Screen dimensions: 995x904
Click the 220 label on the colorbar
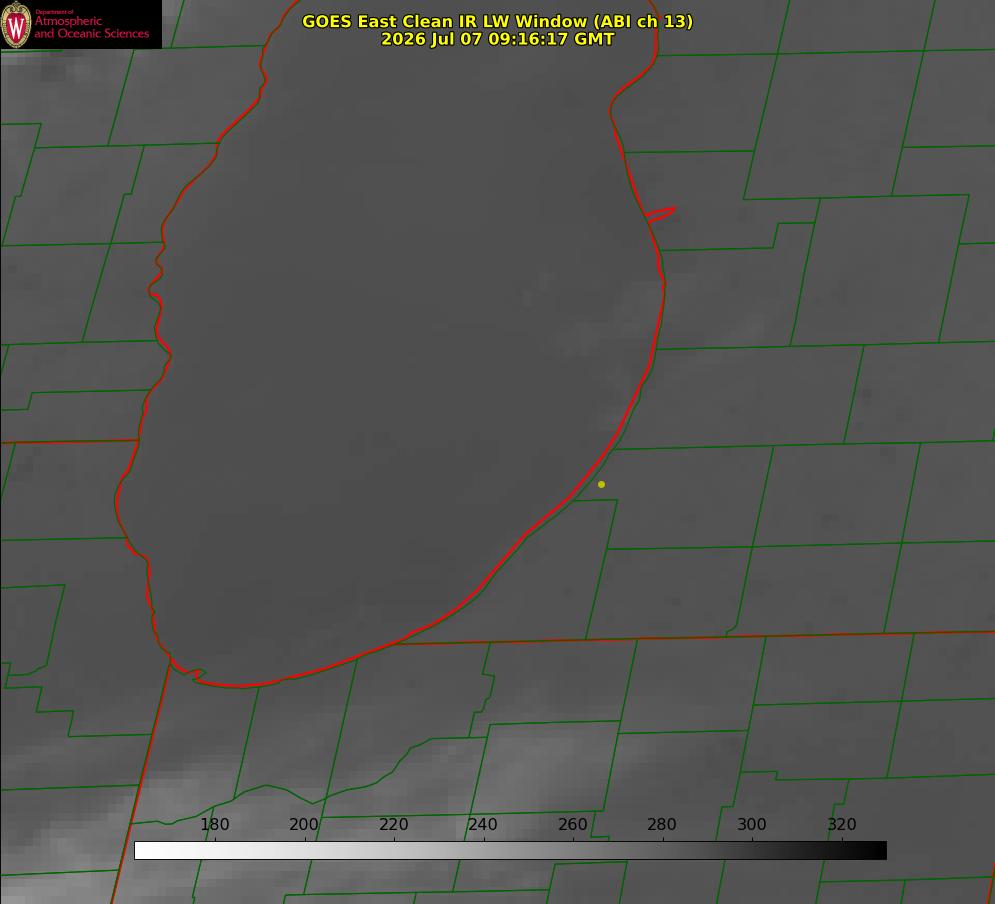pyautogui.click(x=393, y=824)
